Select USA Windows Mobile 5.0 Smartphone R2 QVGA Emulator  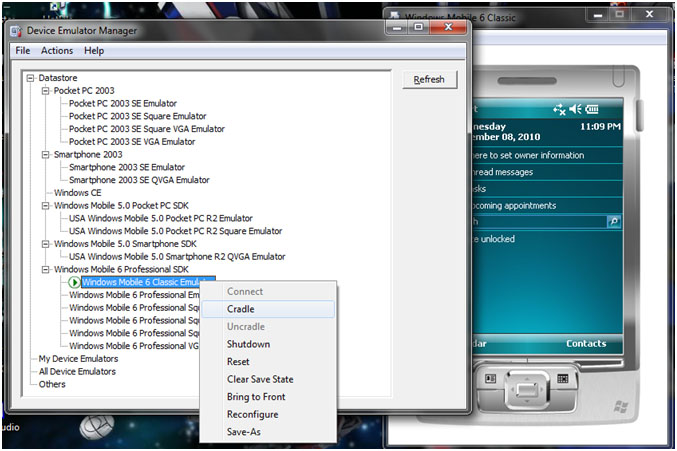(x=177, y=257)
